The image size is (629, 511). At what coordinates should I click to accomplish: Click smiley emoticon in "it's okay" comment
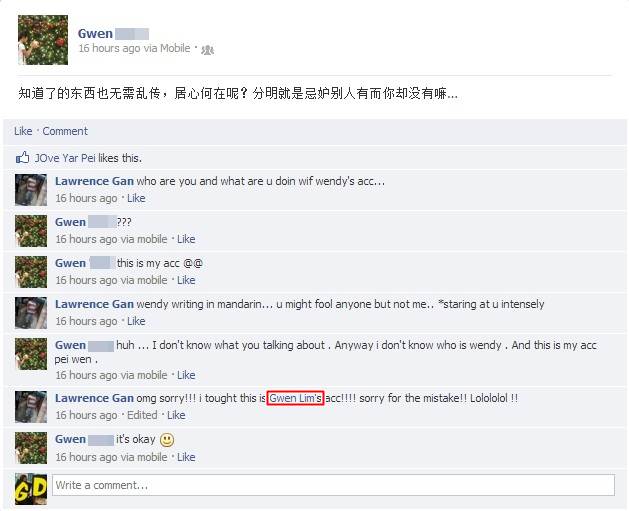point(167,440)
